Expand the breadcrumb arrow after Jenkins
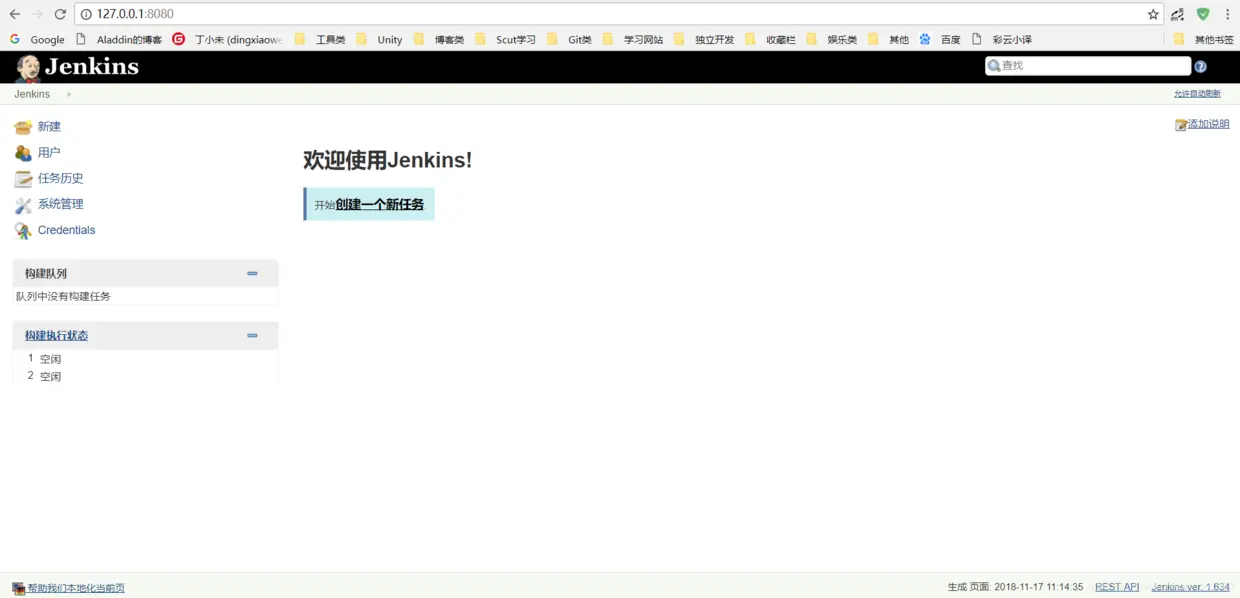 pyautogui.click(x=69, y=94)
